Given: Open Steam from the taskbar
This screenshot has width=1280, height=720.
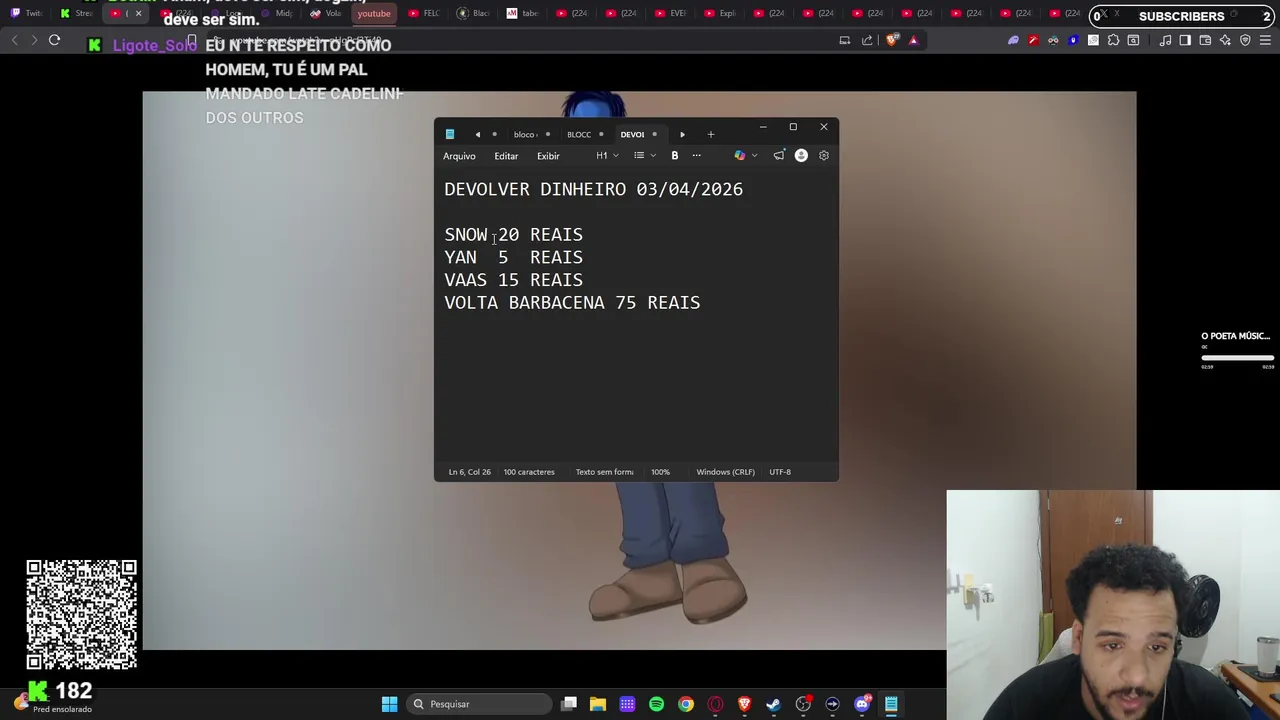Looking at the screenshot, I should [x=773, y=704].
